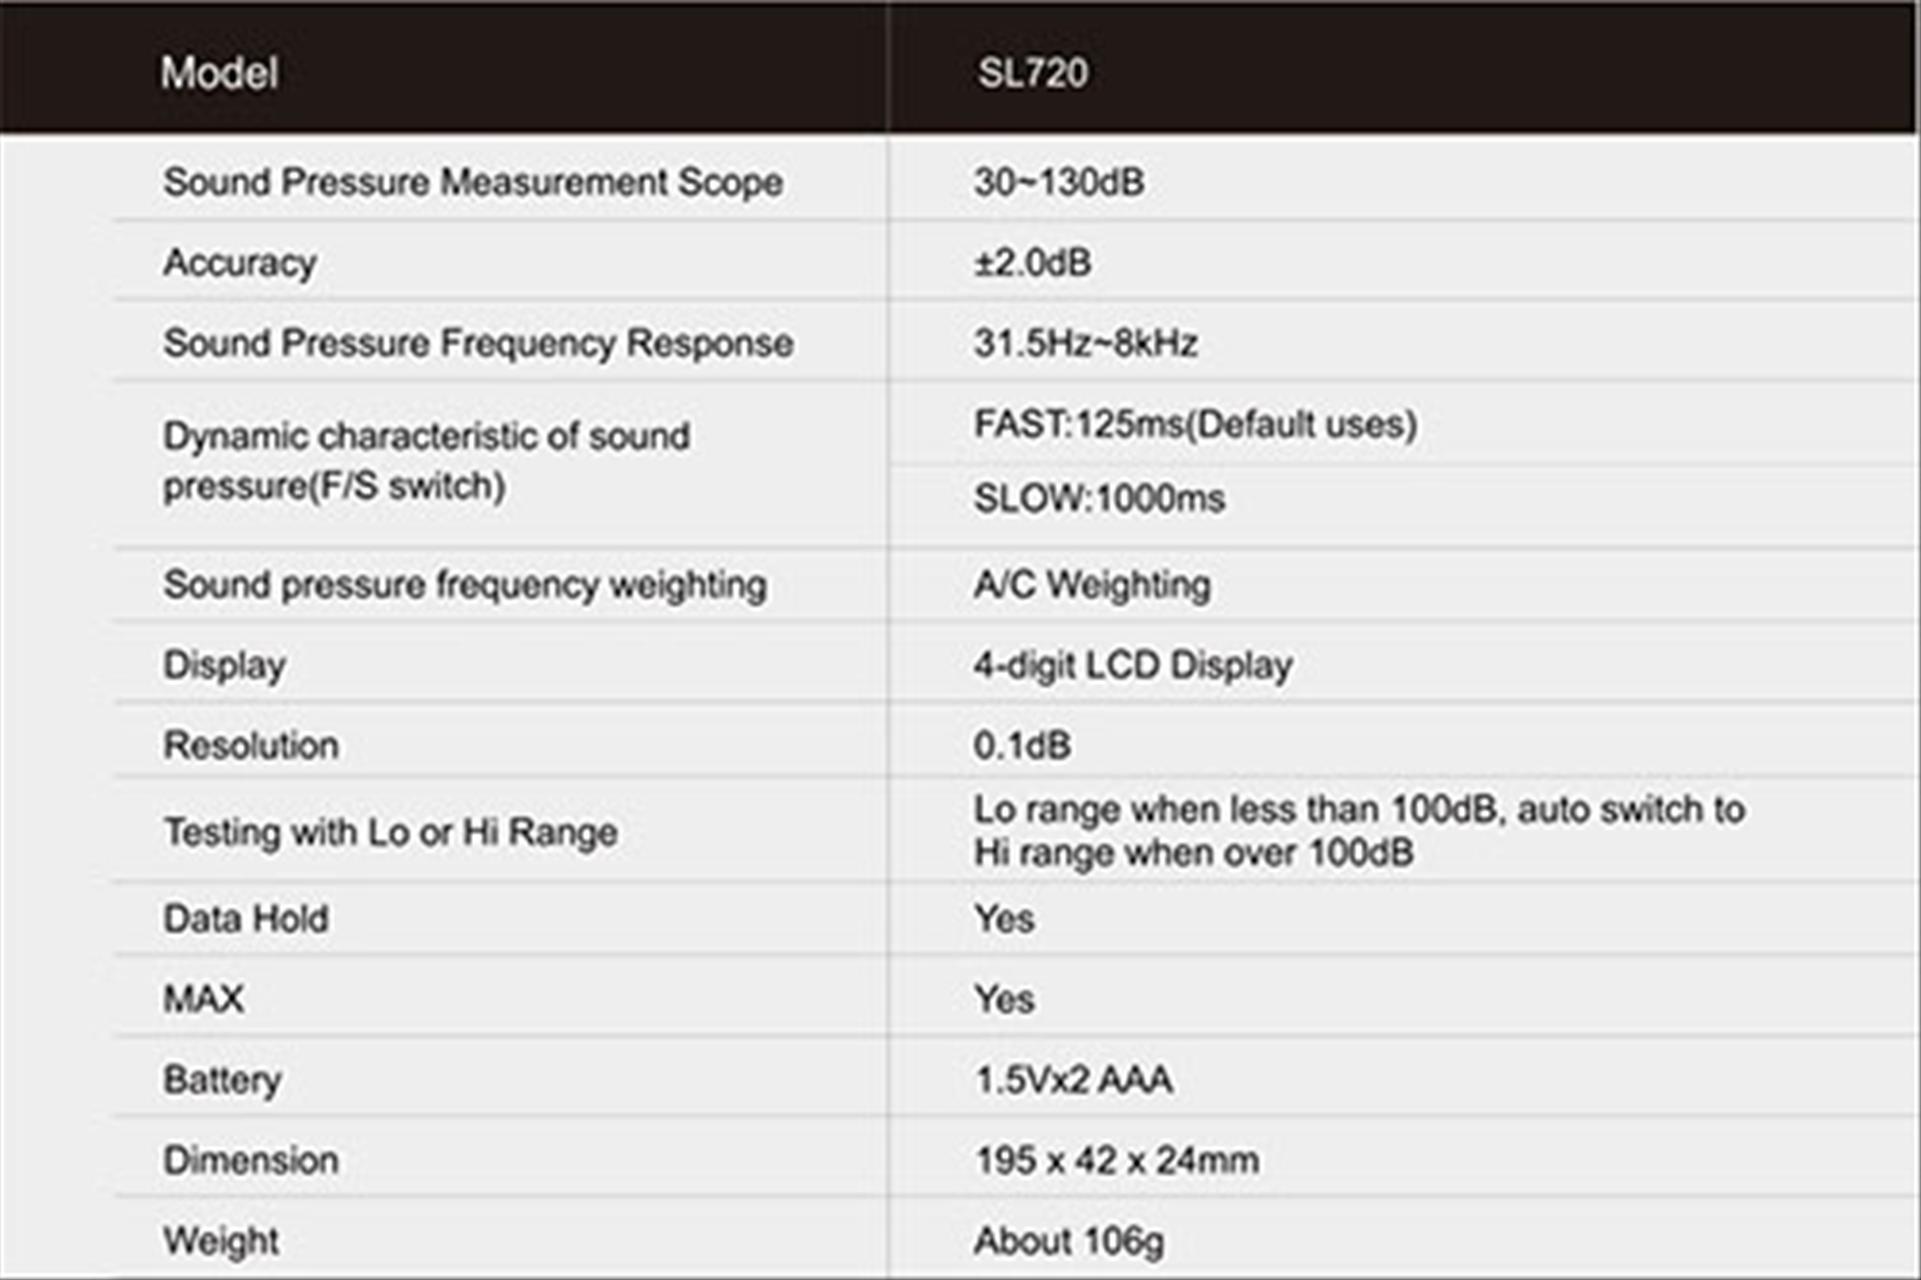
Task: Select the A/C Weighting value
Action: click(1092, 585)
